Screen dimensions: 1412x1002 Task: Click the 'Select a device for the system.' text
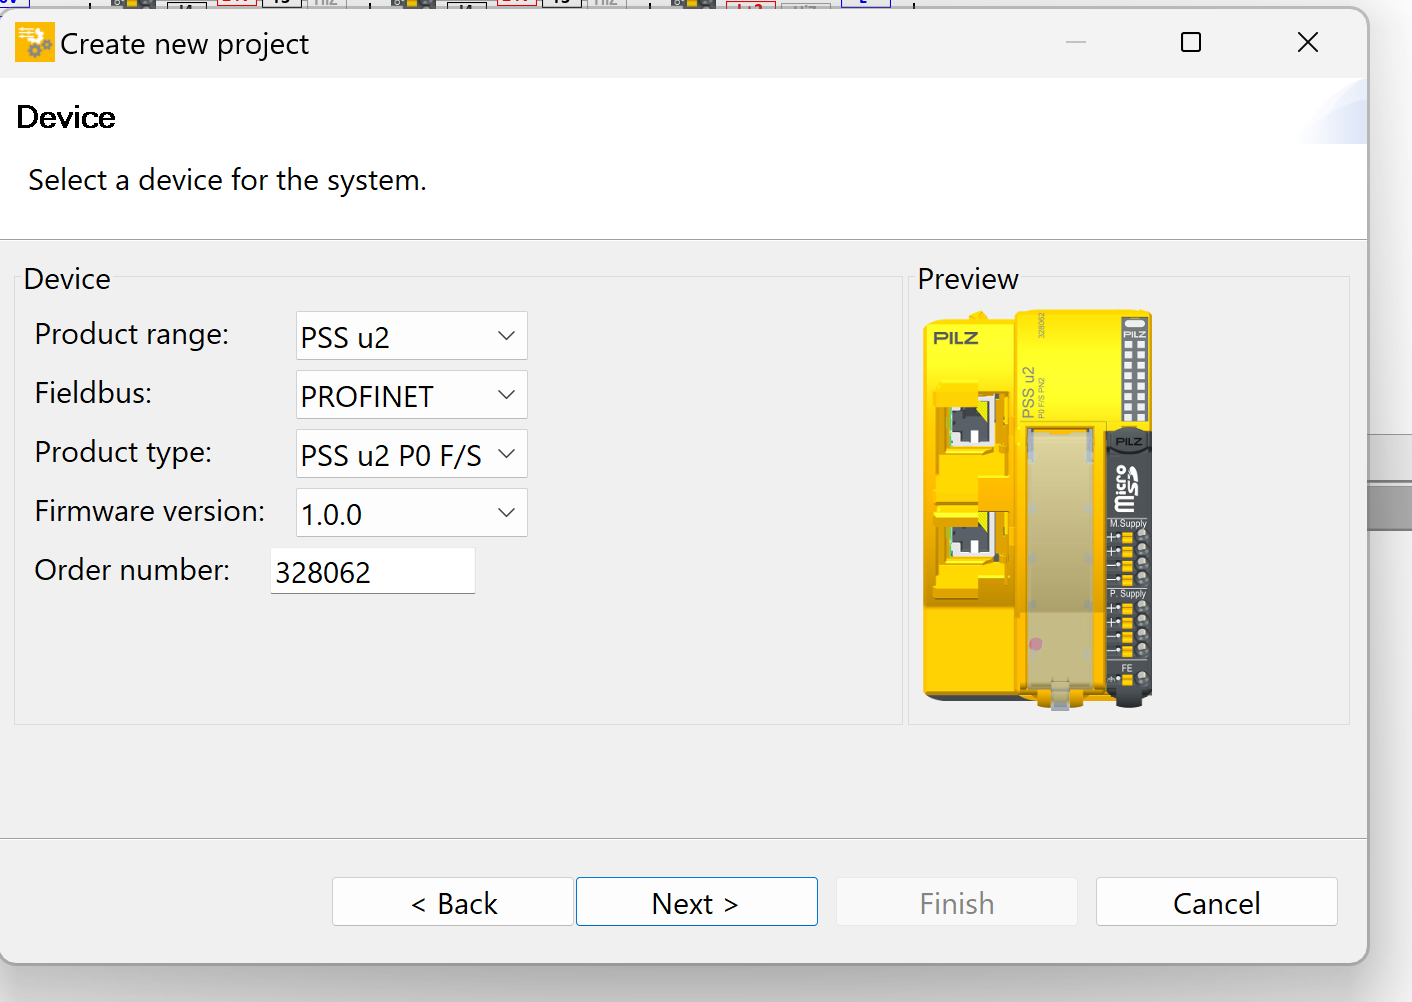pos(228,180)
